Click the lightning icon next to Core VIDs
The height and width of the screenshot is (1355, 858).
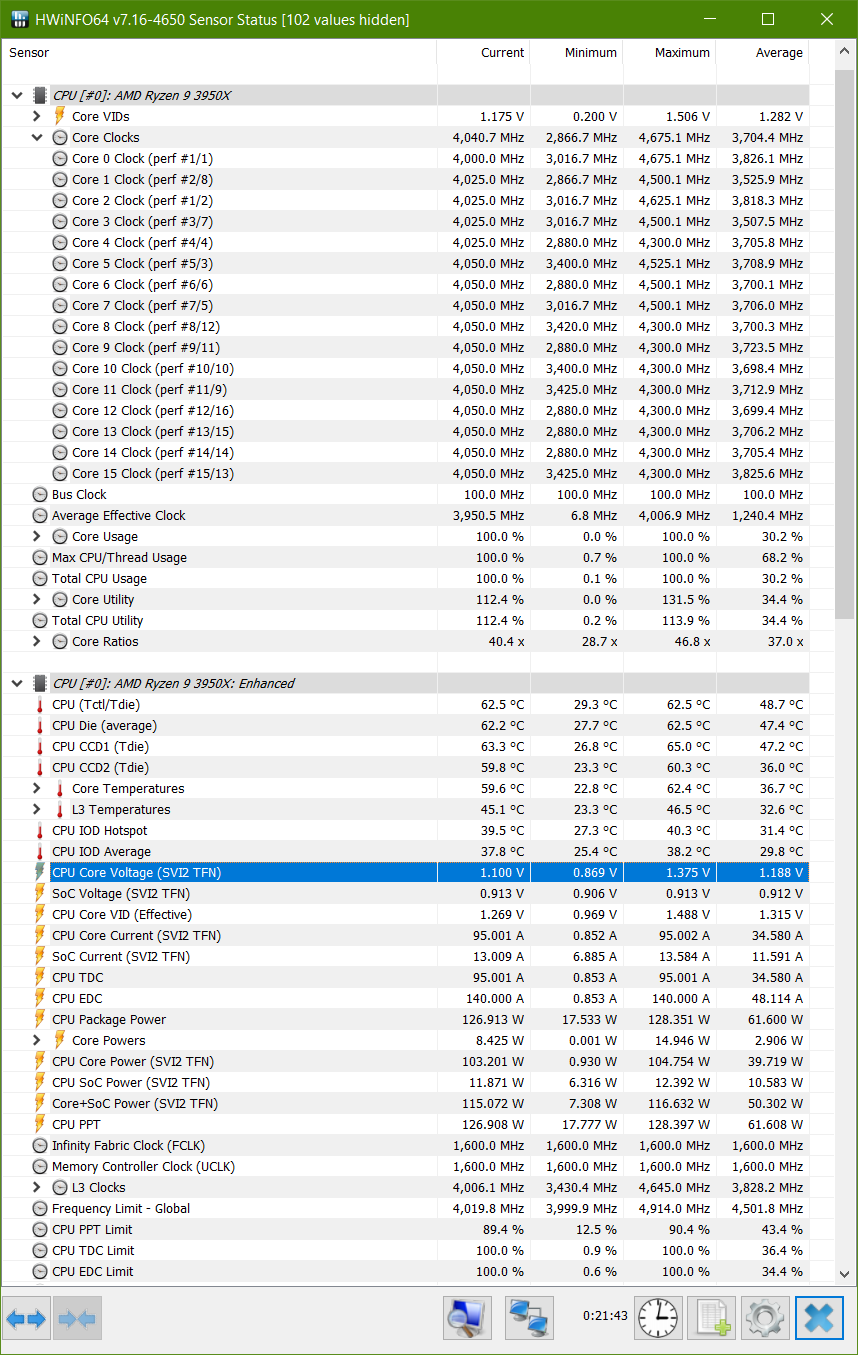(60, 117)
